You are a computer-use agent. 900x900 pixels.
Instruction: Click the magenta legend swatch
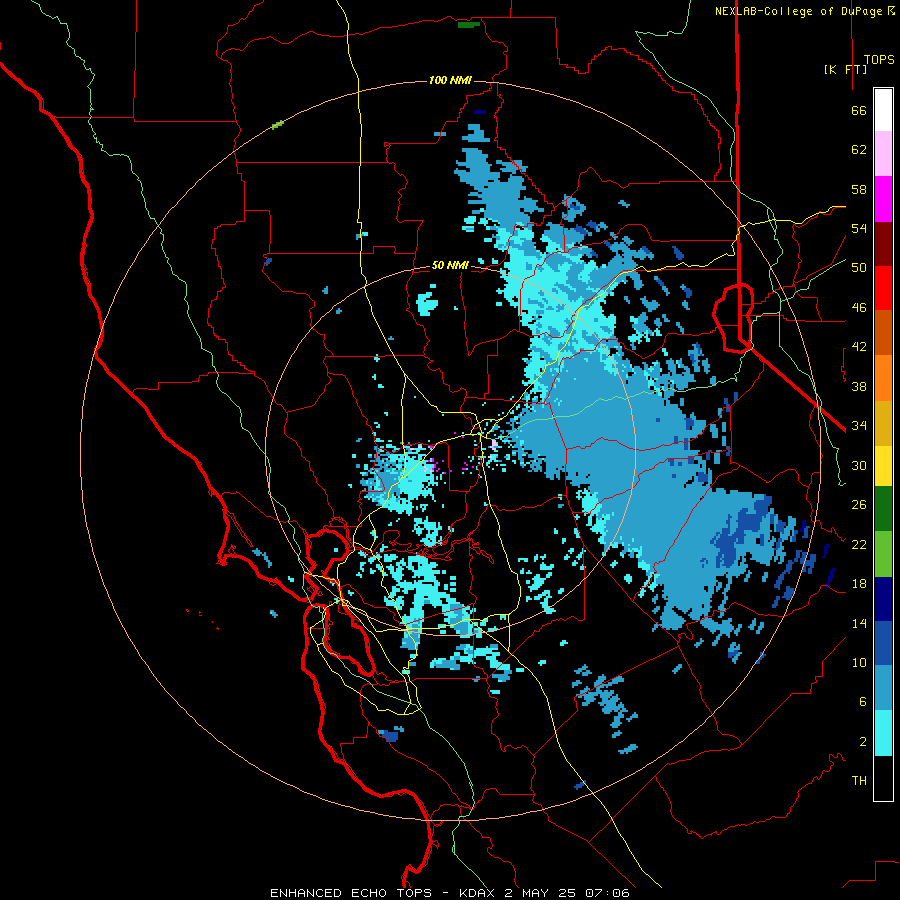(x=883, y=199)
